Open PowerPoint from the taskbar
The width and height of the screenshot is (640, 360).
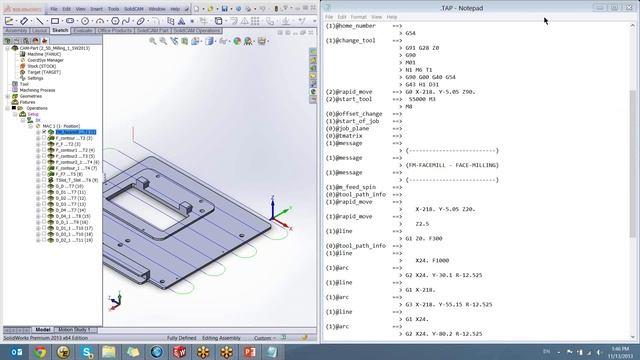coord(249,352)
